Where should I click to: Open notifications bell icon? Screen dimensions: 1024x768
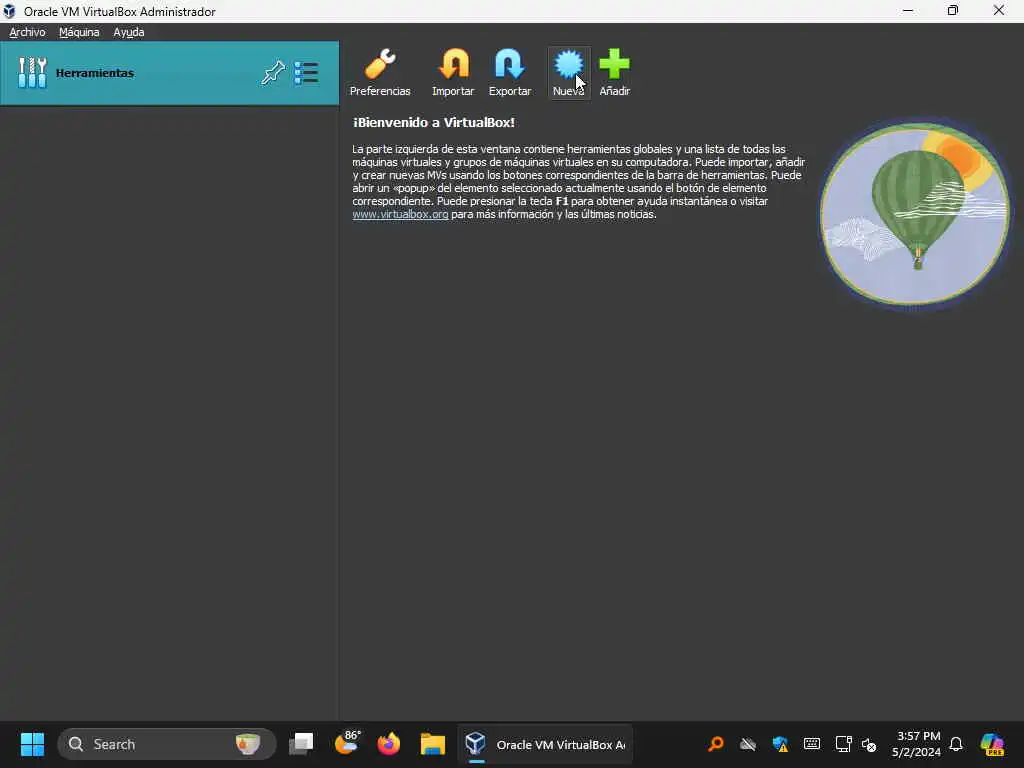click(956, 744)
